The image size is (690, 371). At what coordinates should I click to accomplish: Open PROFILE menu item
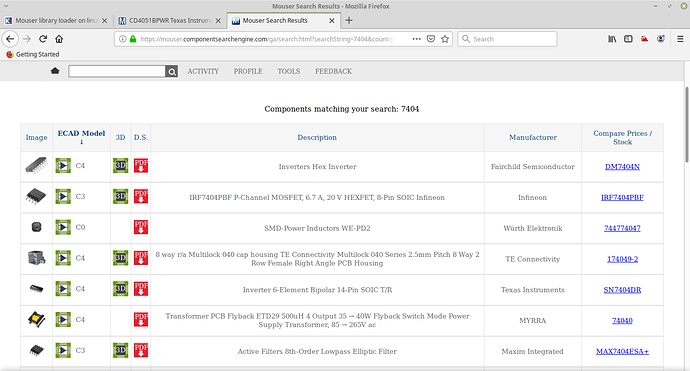click(x=248, y=71)
